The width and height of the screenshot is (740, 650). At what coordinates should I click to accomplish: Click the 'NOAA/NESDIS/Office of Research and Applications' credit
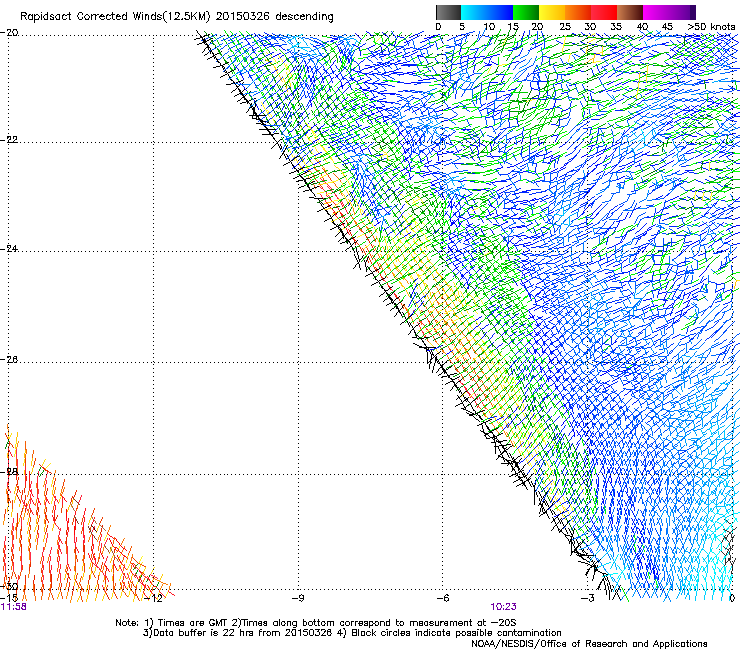point(589,644)
